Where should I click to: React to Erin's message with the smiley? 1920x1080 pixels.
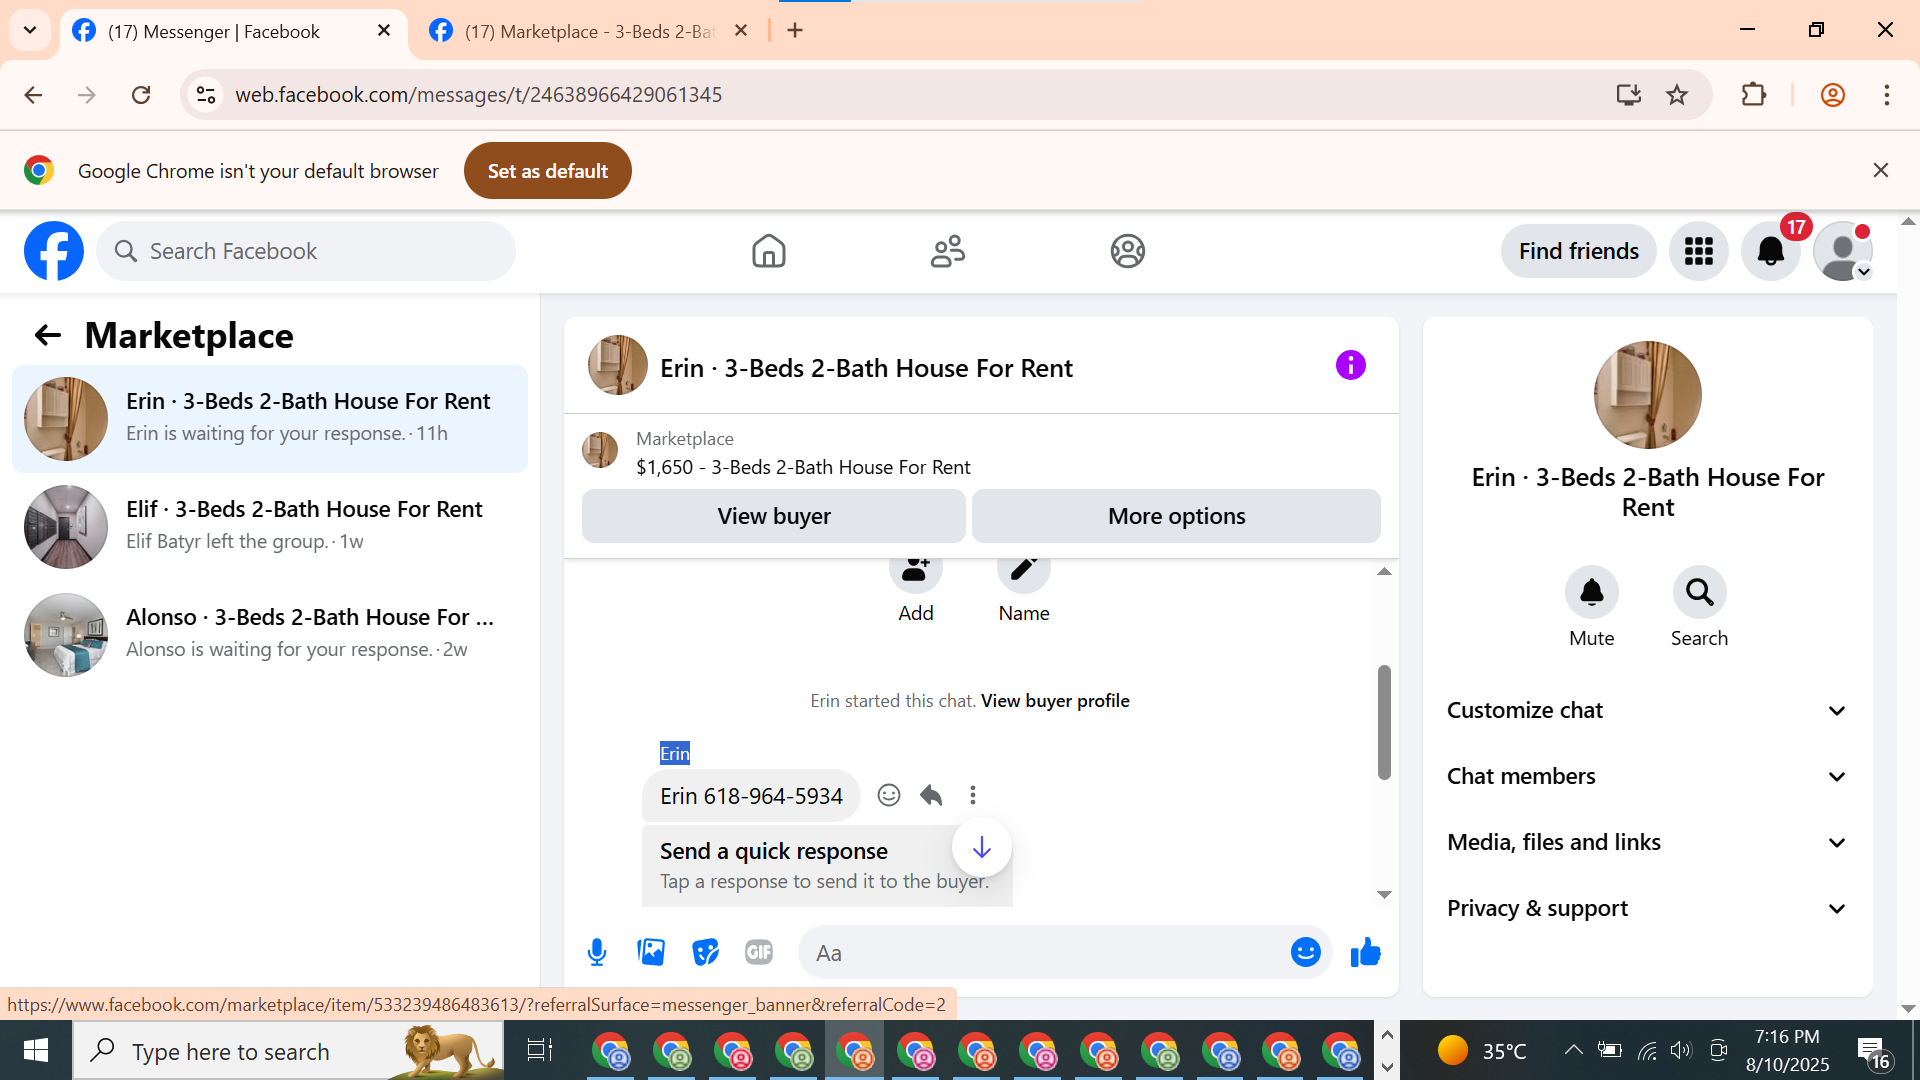pyautogui.click(x=888, y=795)
